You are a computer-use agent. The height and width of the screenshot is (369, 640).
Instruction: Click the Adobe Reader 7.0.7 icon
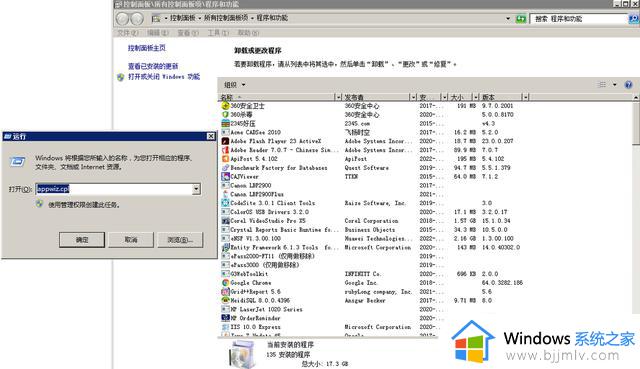225,150
